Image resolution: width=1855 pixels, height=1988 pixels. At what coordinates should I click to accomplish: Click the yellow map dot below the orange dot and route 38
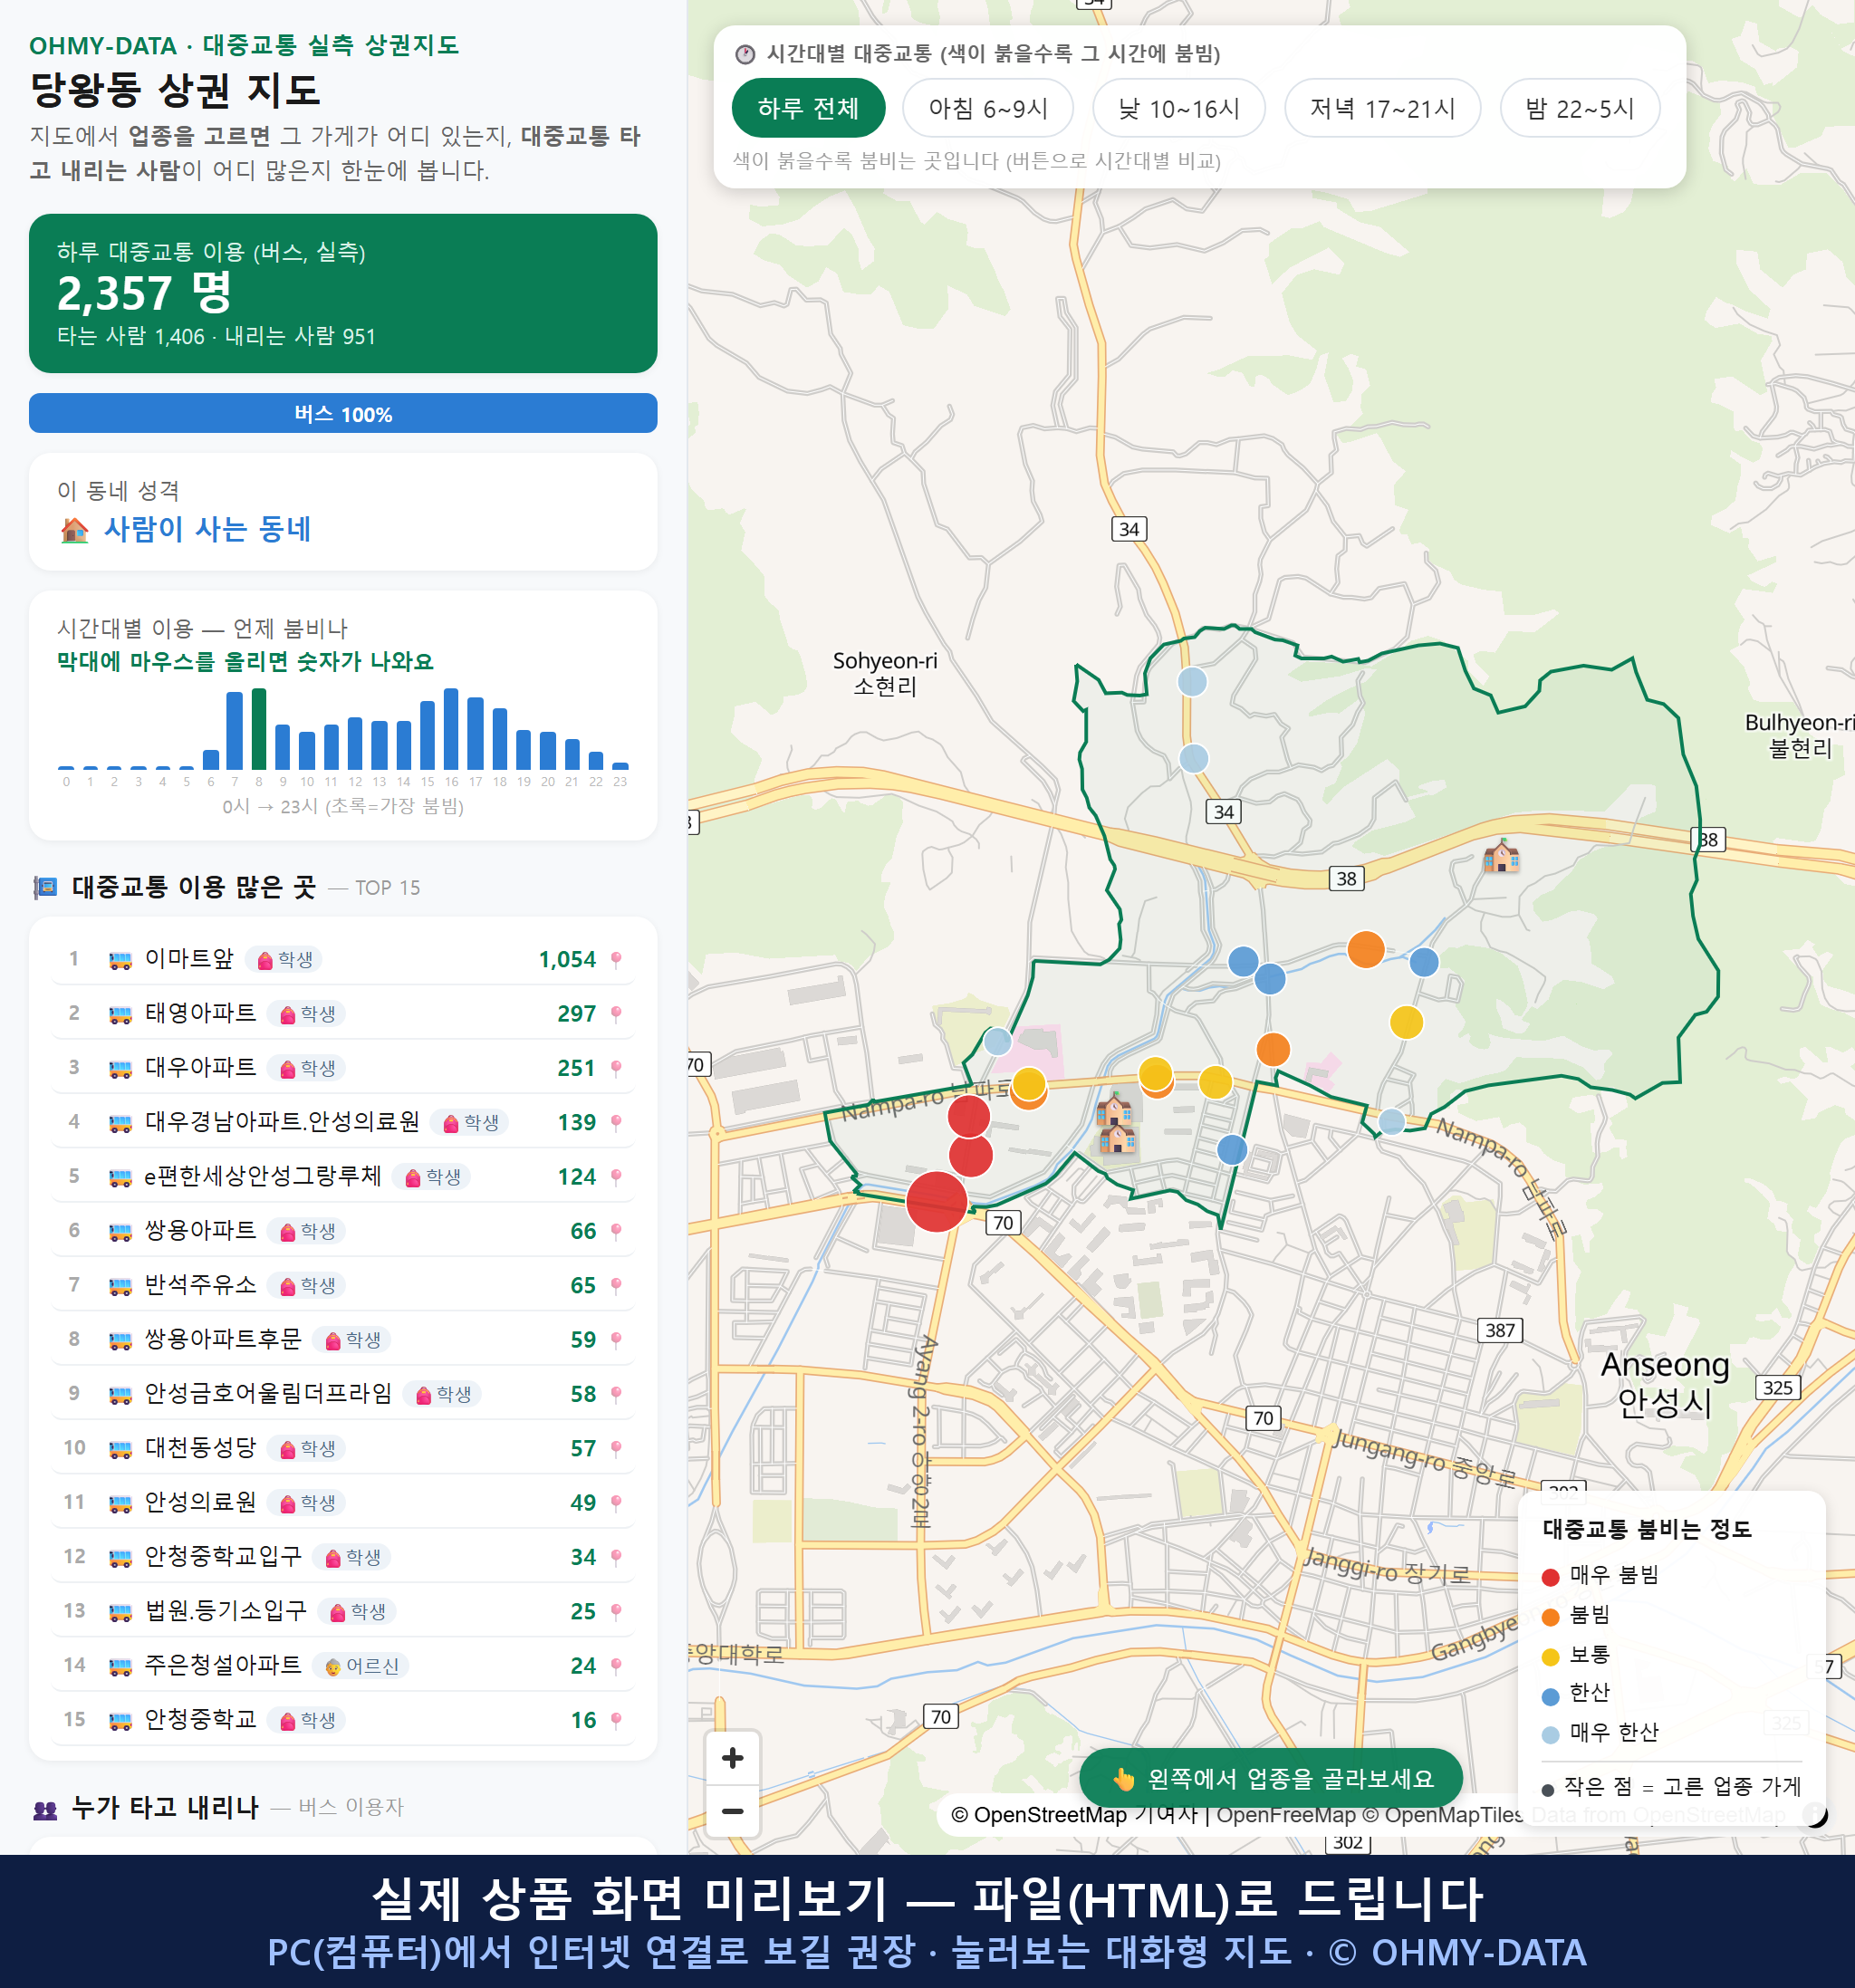[1406, 1022]
